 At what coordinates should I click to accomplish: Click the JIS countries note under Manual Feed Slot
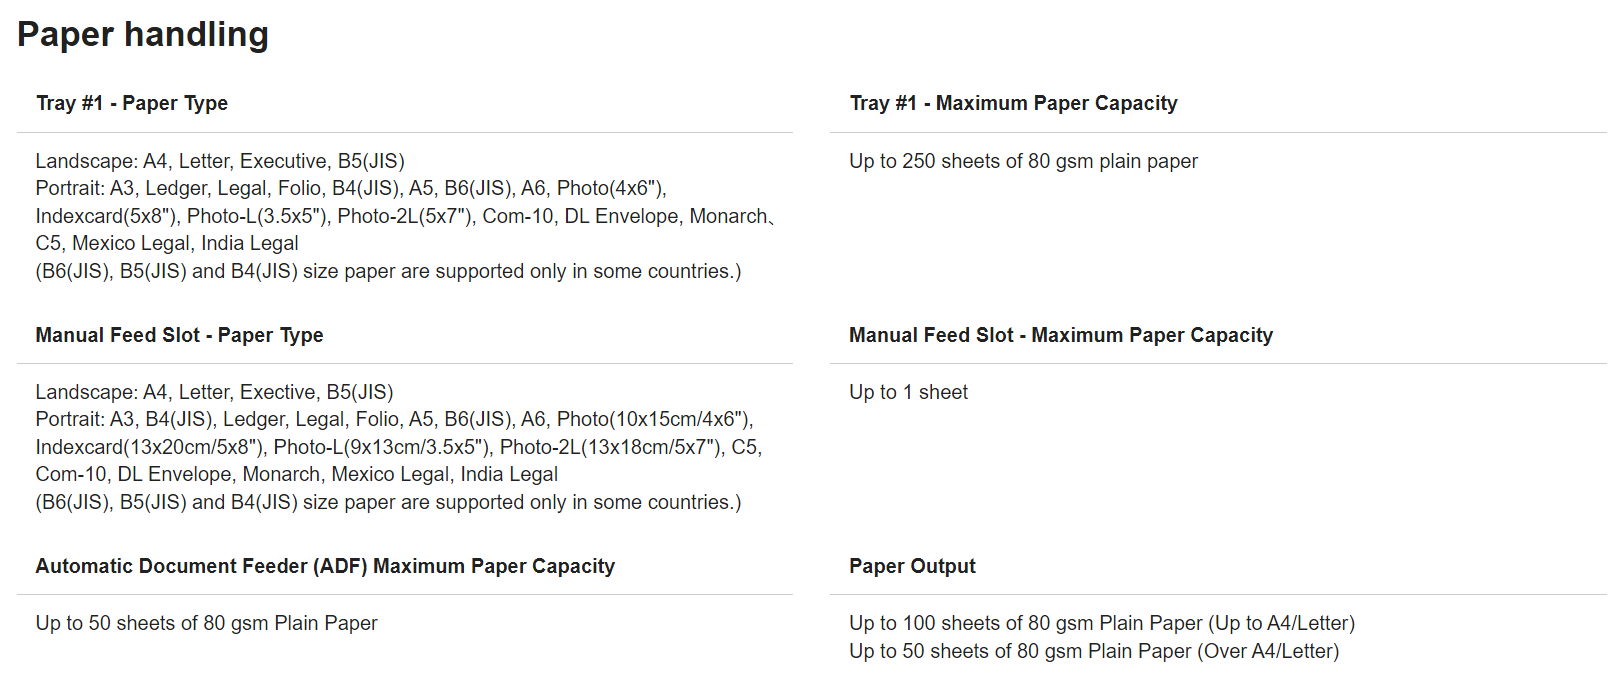tap(388, 502)
